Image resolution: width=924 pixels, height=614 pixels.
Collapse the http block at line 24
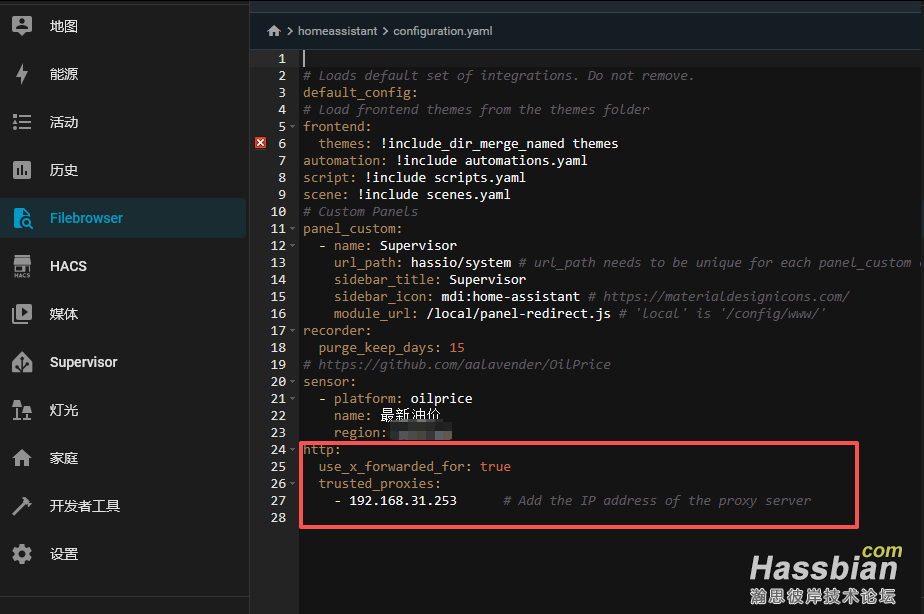click(x=291, y=450)
